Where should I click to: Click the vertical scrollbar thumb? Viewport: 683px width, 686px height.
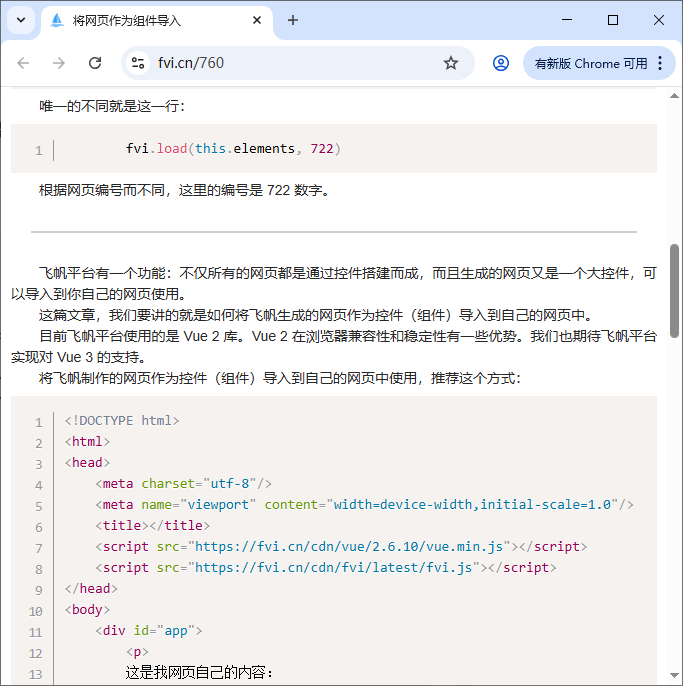(674, 291)
